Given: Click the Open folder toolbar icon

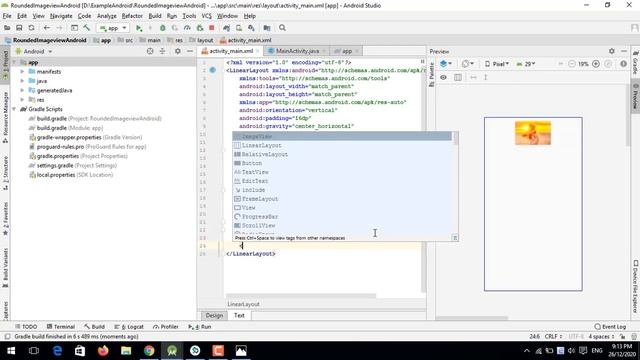Looking at the screenshot, I should click(7, 28).
